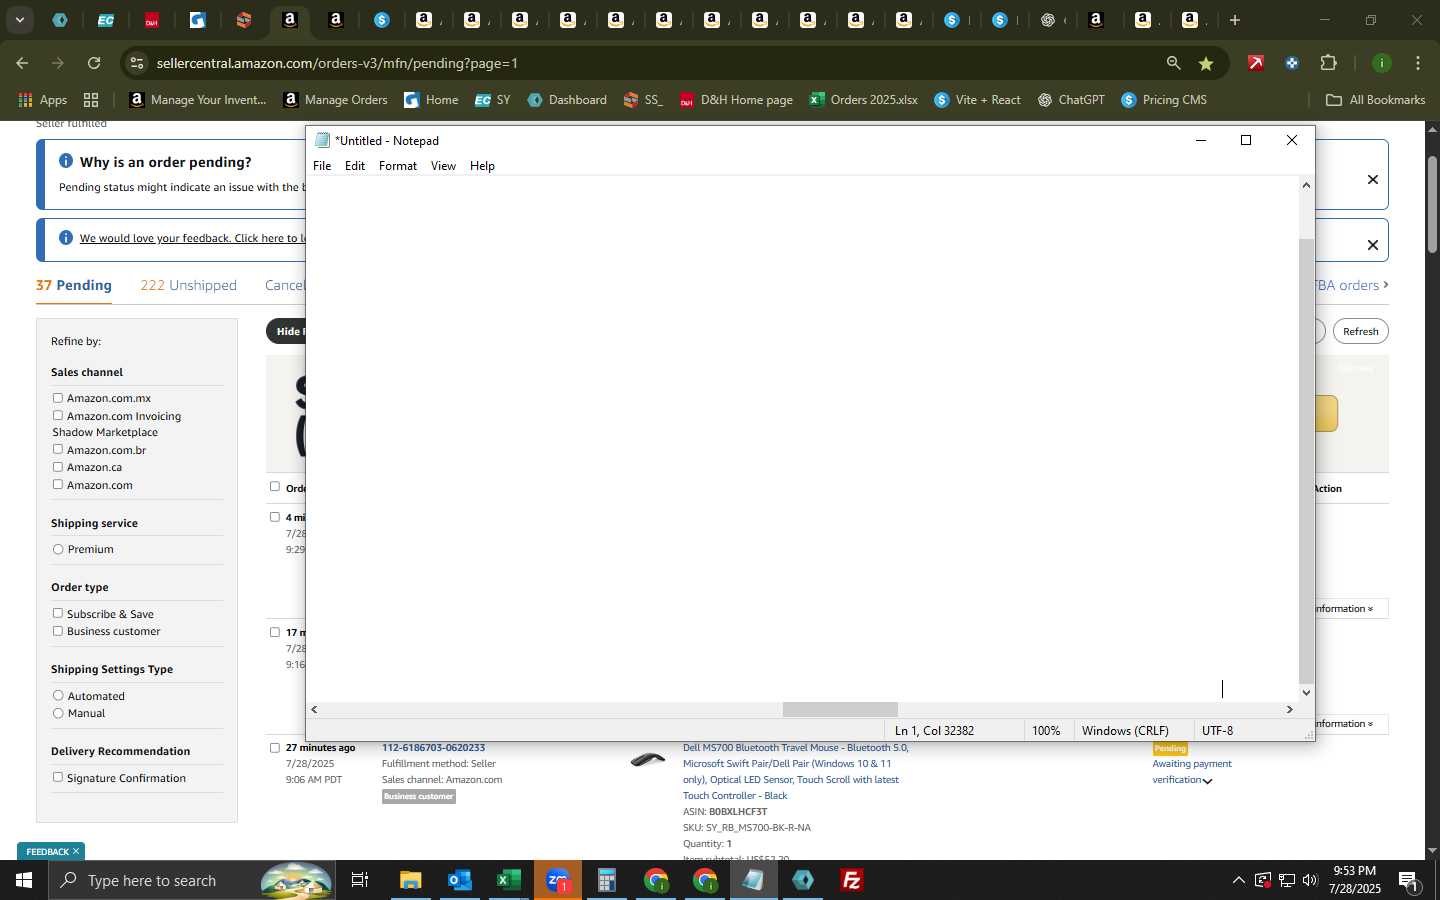Dismiss the feedback banner
The image size is (1440, 900).
(1373, 245)
